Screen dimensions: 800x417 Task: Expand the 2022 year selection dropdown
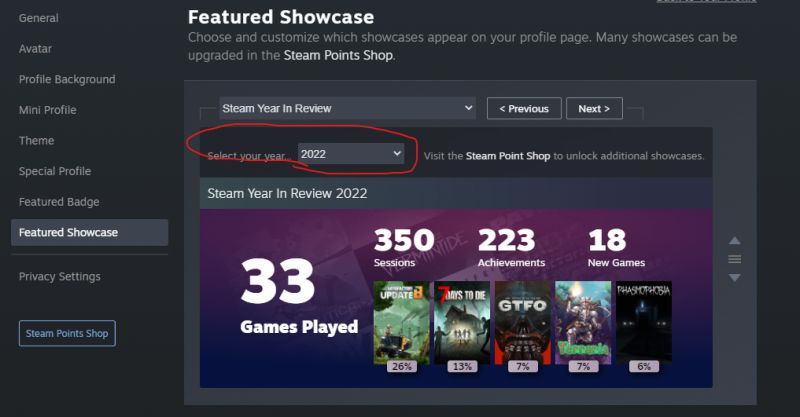point(351,154)
